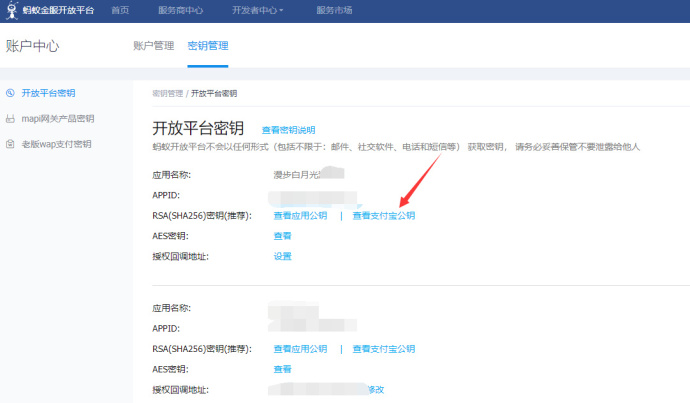Click 查看支付宝公钥 for the first app
The height and width of the screenshot is (403, 690).
[384, 216]
